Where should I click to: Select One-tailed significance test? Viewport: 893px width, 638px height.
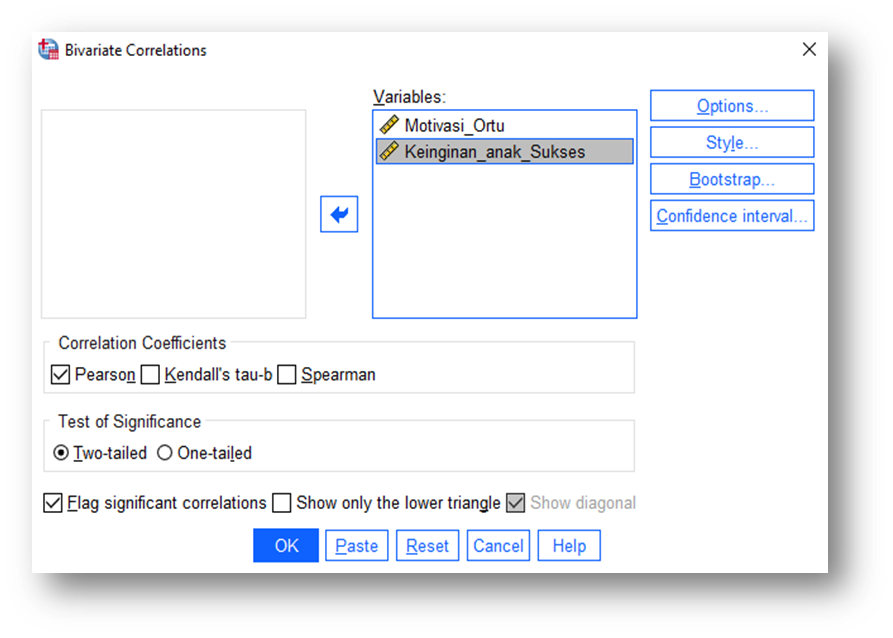point(165,453)
